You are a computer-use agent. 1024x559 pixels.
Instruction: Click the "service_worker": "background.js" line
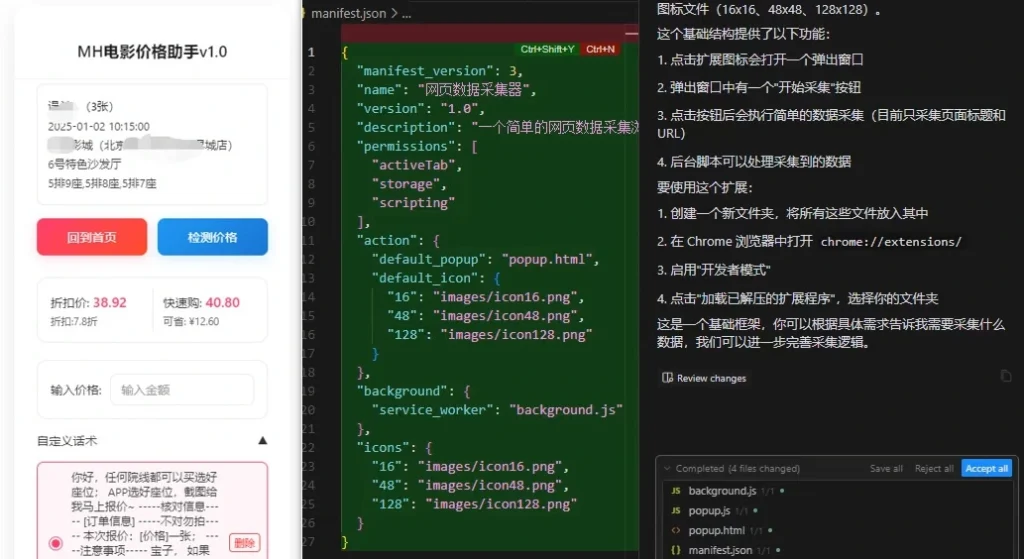click(x=497, y=410)
